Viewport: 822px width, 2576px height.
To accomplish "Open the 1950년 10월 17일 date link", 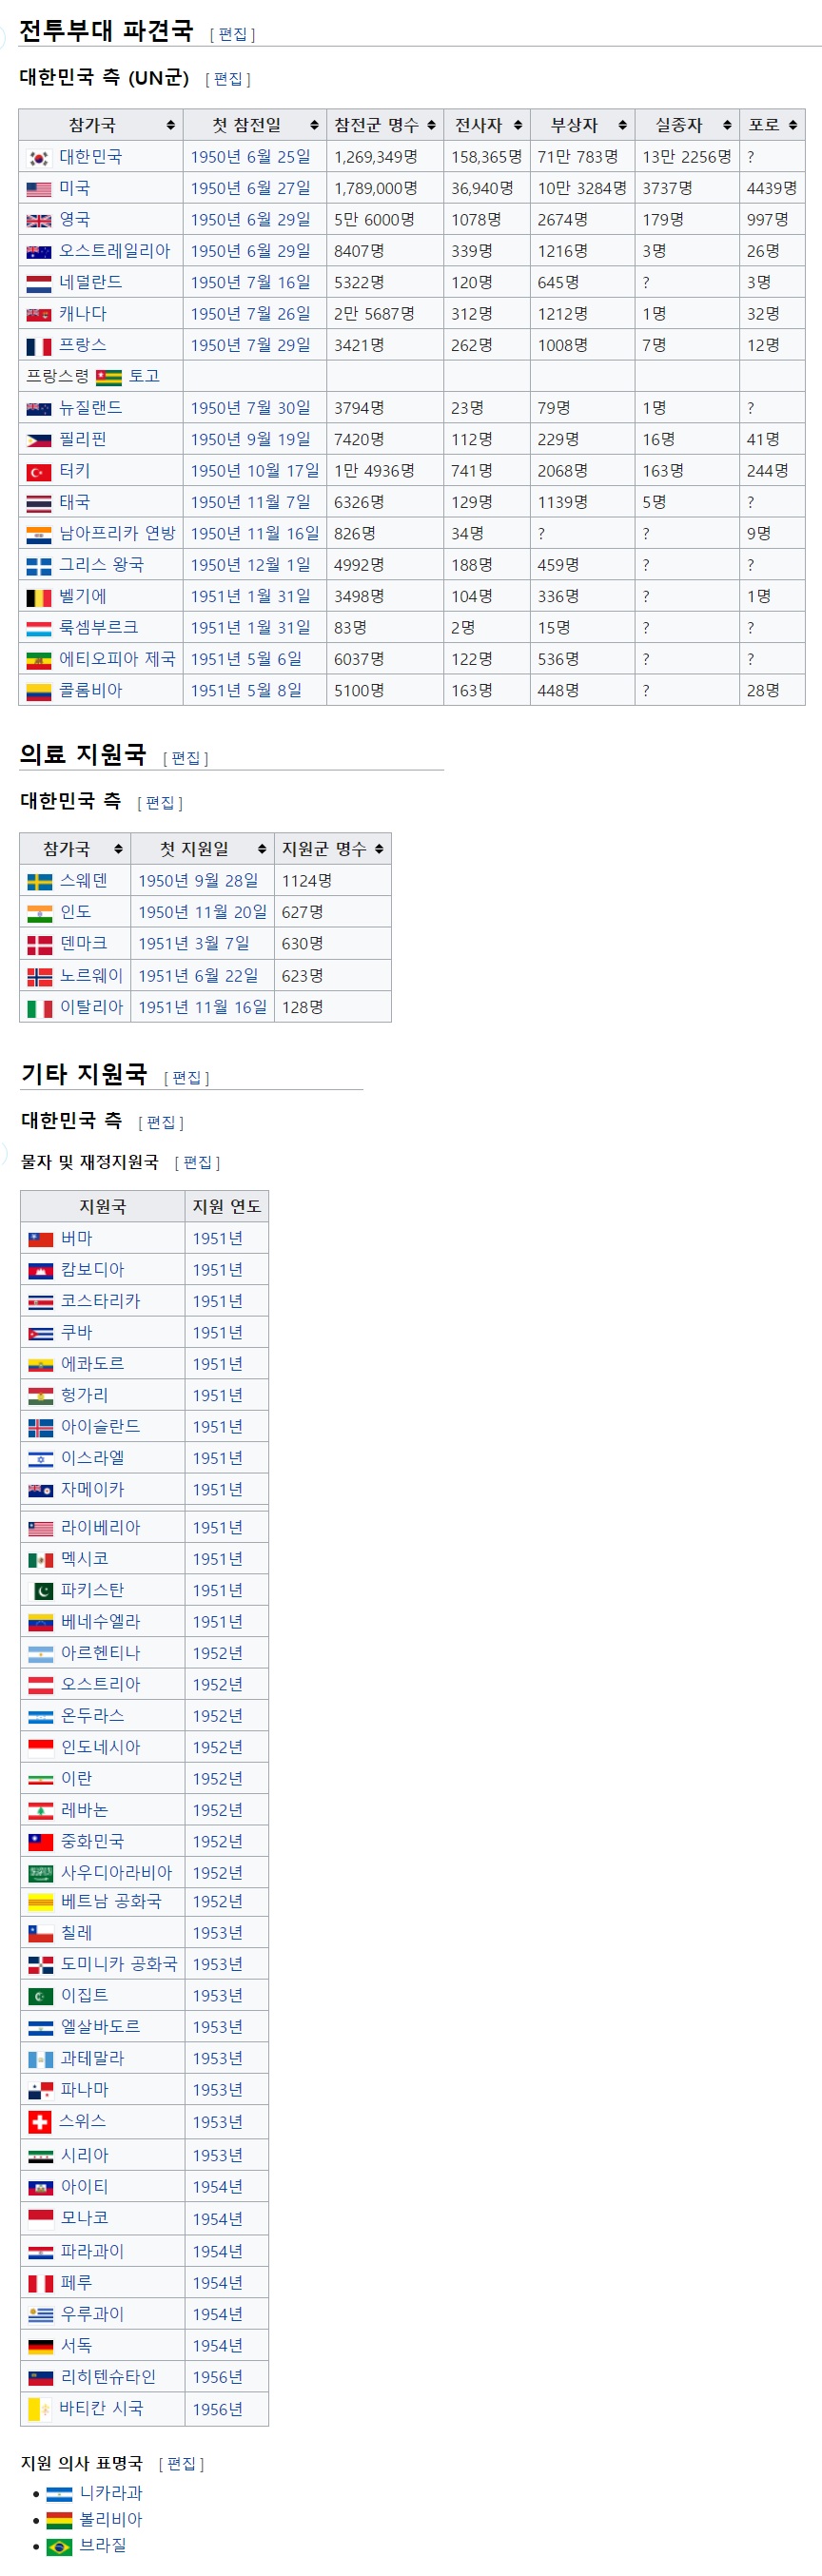I will [x=255, y=471].
